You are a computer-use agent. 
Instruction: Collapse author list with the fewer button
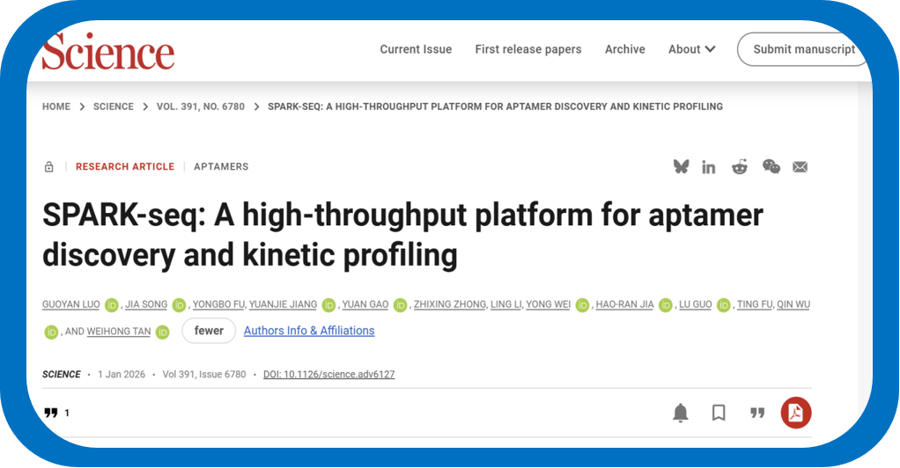click(209, 331)
